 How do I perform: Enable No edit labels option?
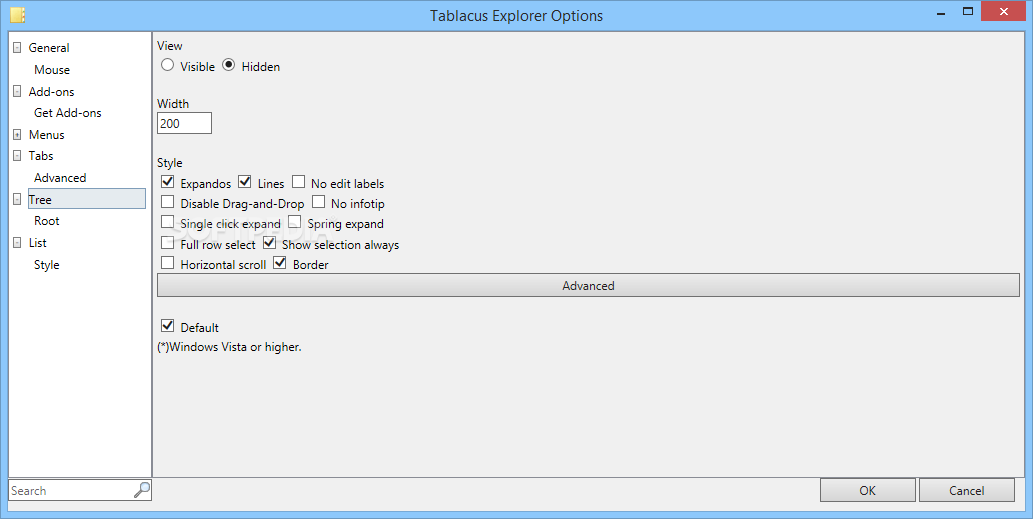pos(298,182)
